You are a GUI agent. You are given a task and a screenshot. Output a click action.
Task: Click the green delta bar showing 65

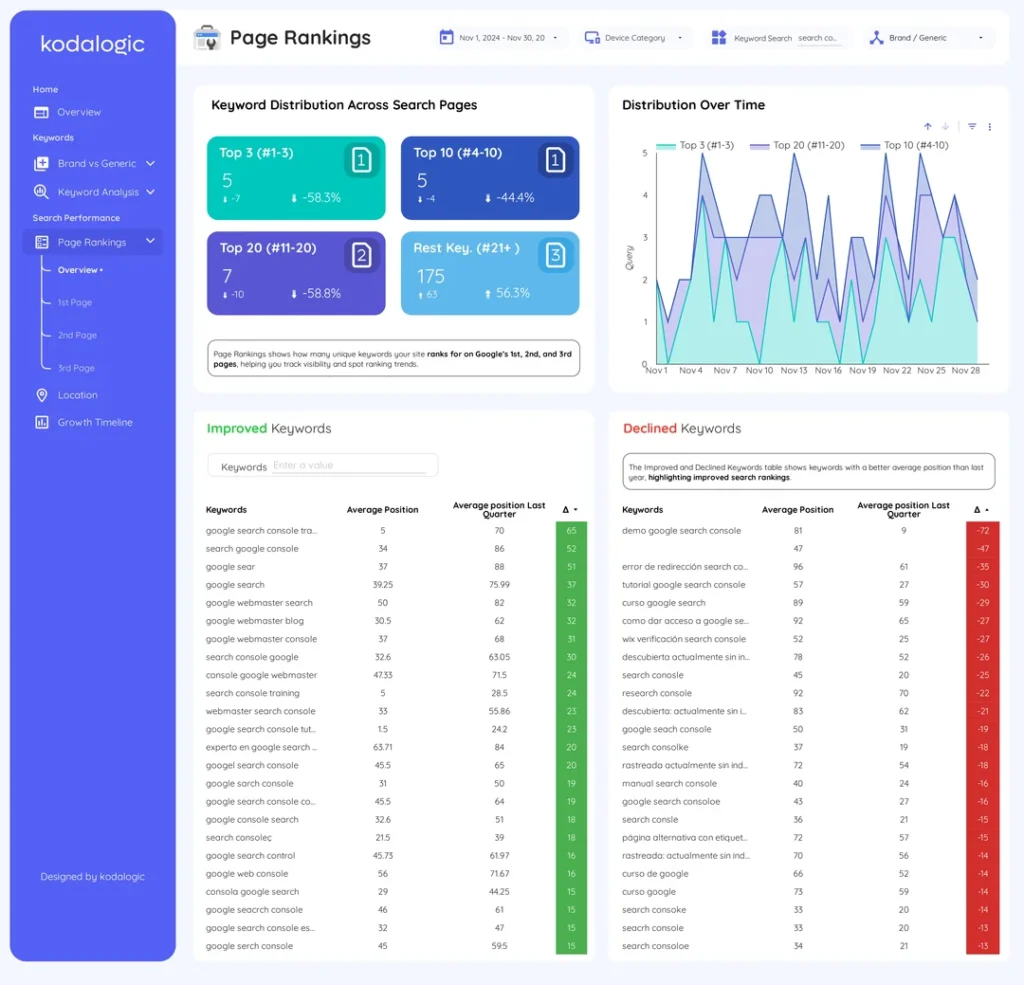[571, 529]
